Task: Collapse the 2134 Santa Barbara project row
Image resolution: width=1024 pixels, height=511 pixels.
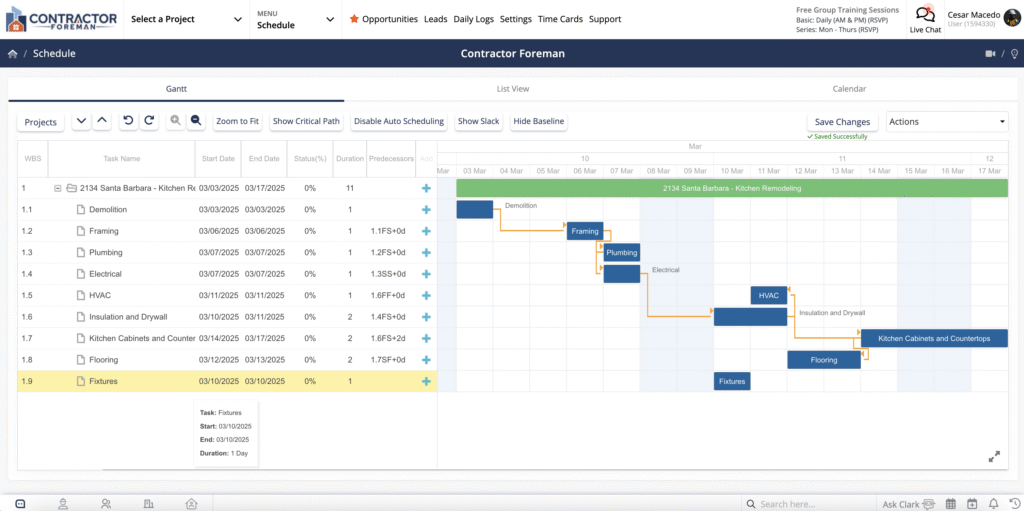Action: 57,188
